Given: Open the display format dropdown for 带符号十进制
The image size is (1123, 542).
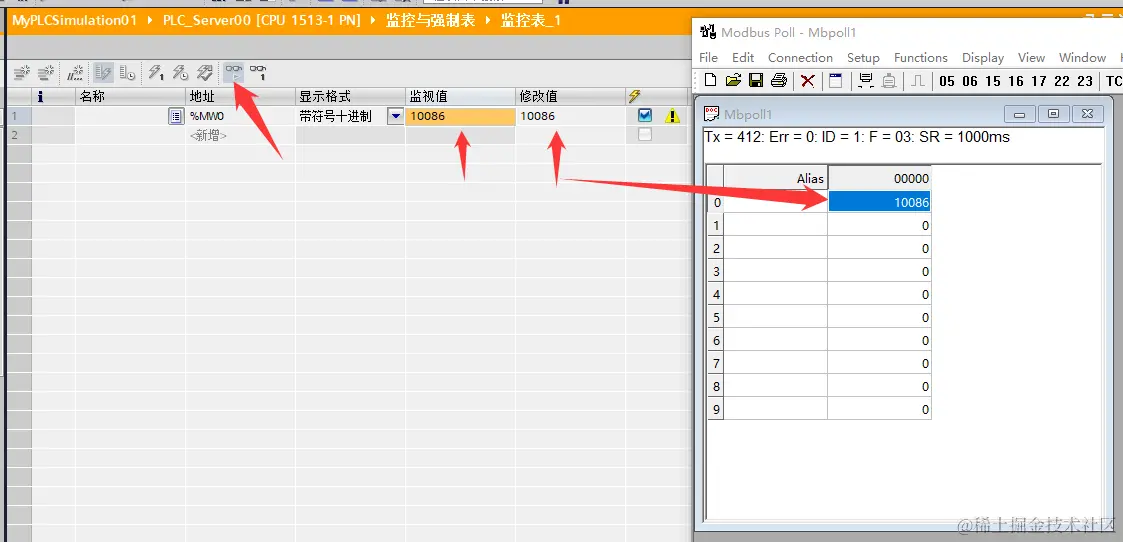Looking at the screenshot, I should (395, 116).
